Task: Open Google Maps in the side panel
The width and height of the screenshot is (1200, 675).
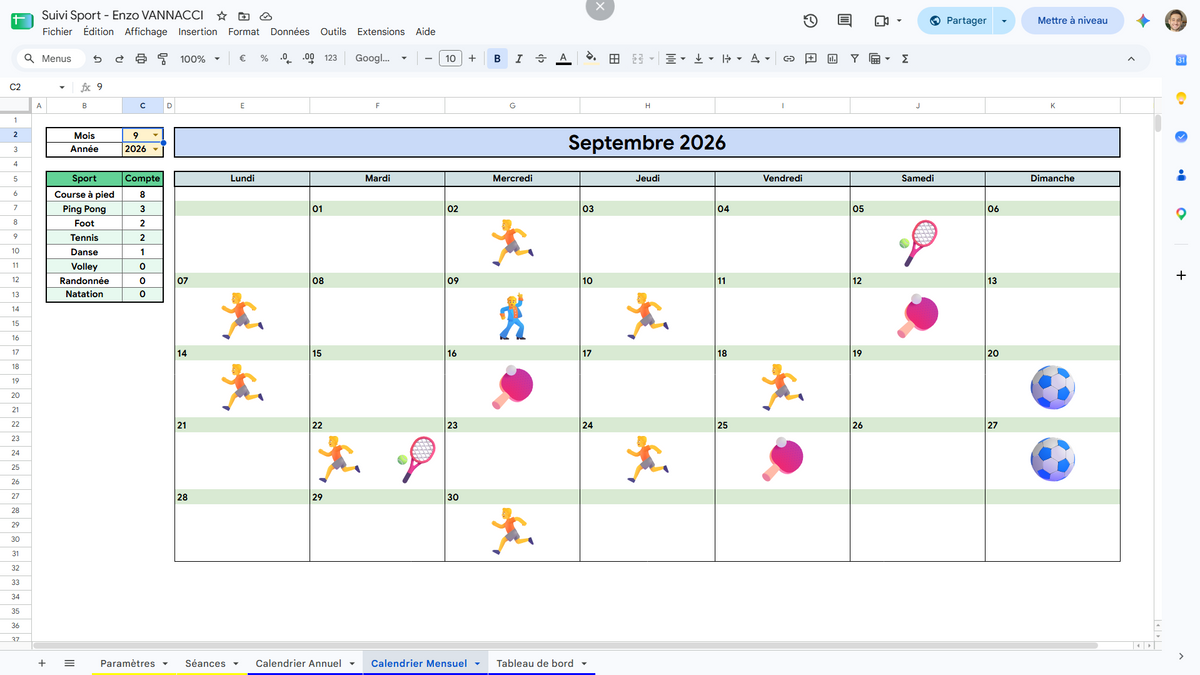Action: (1181, 213)
